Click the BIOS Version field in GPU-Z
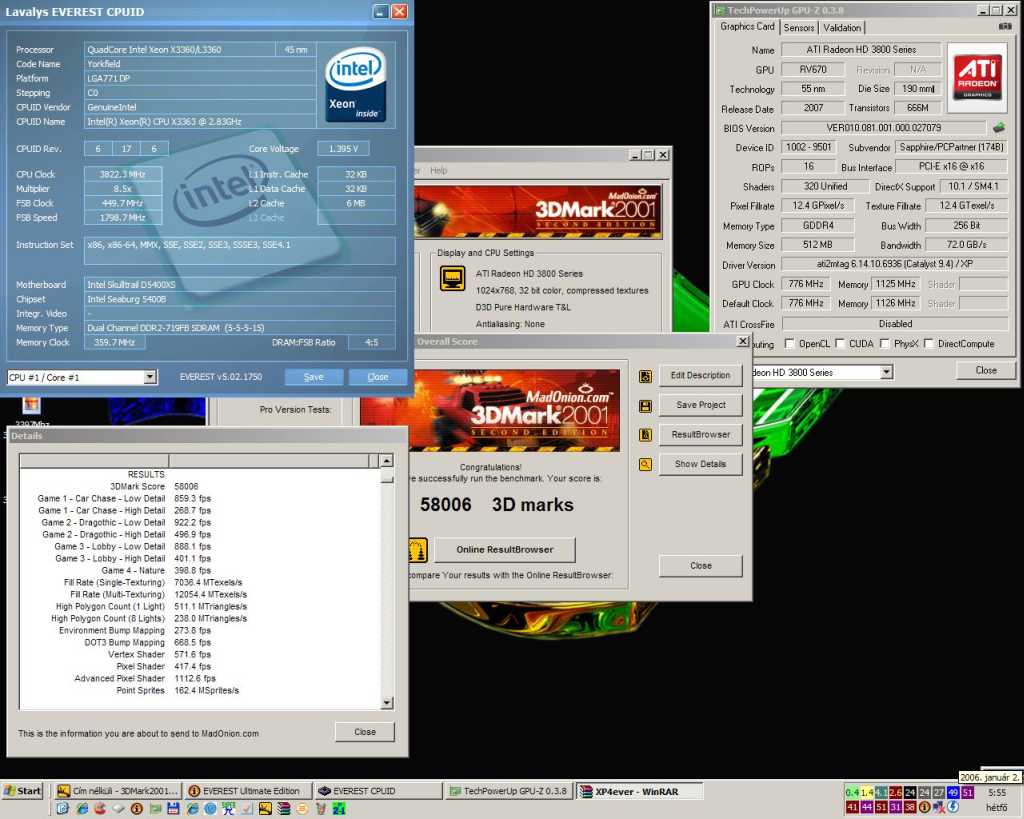 [884, 128]
